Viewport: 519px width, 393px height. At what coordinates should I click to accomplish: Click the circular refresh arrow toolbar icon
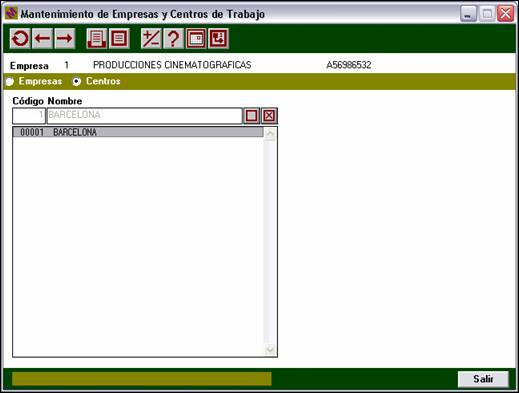click(20, 39)
